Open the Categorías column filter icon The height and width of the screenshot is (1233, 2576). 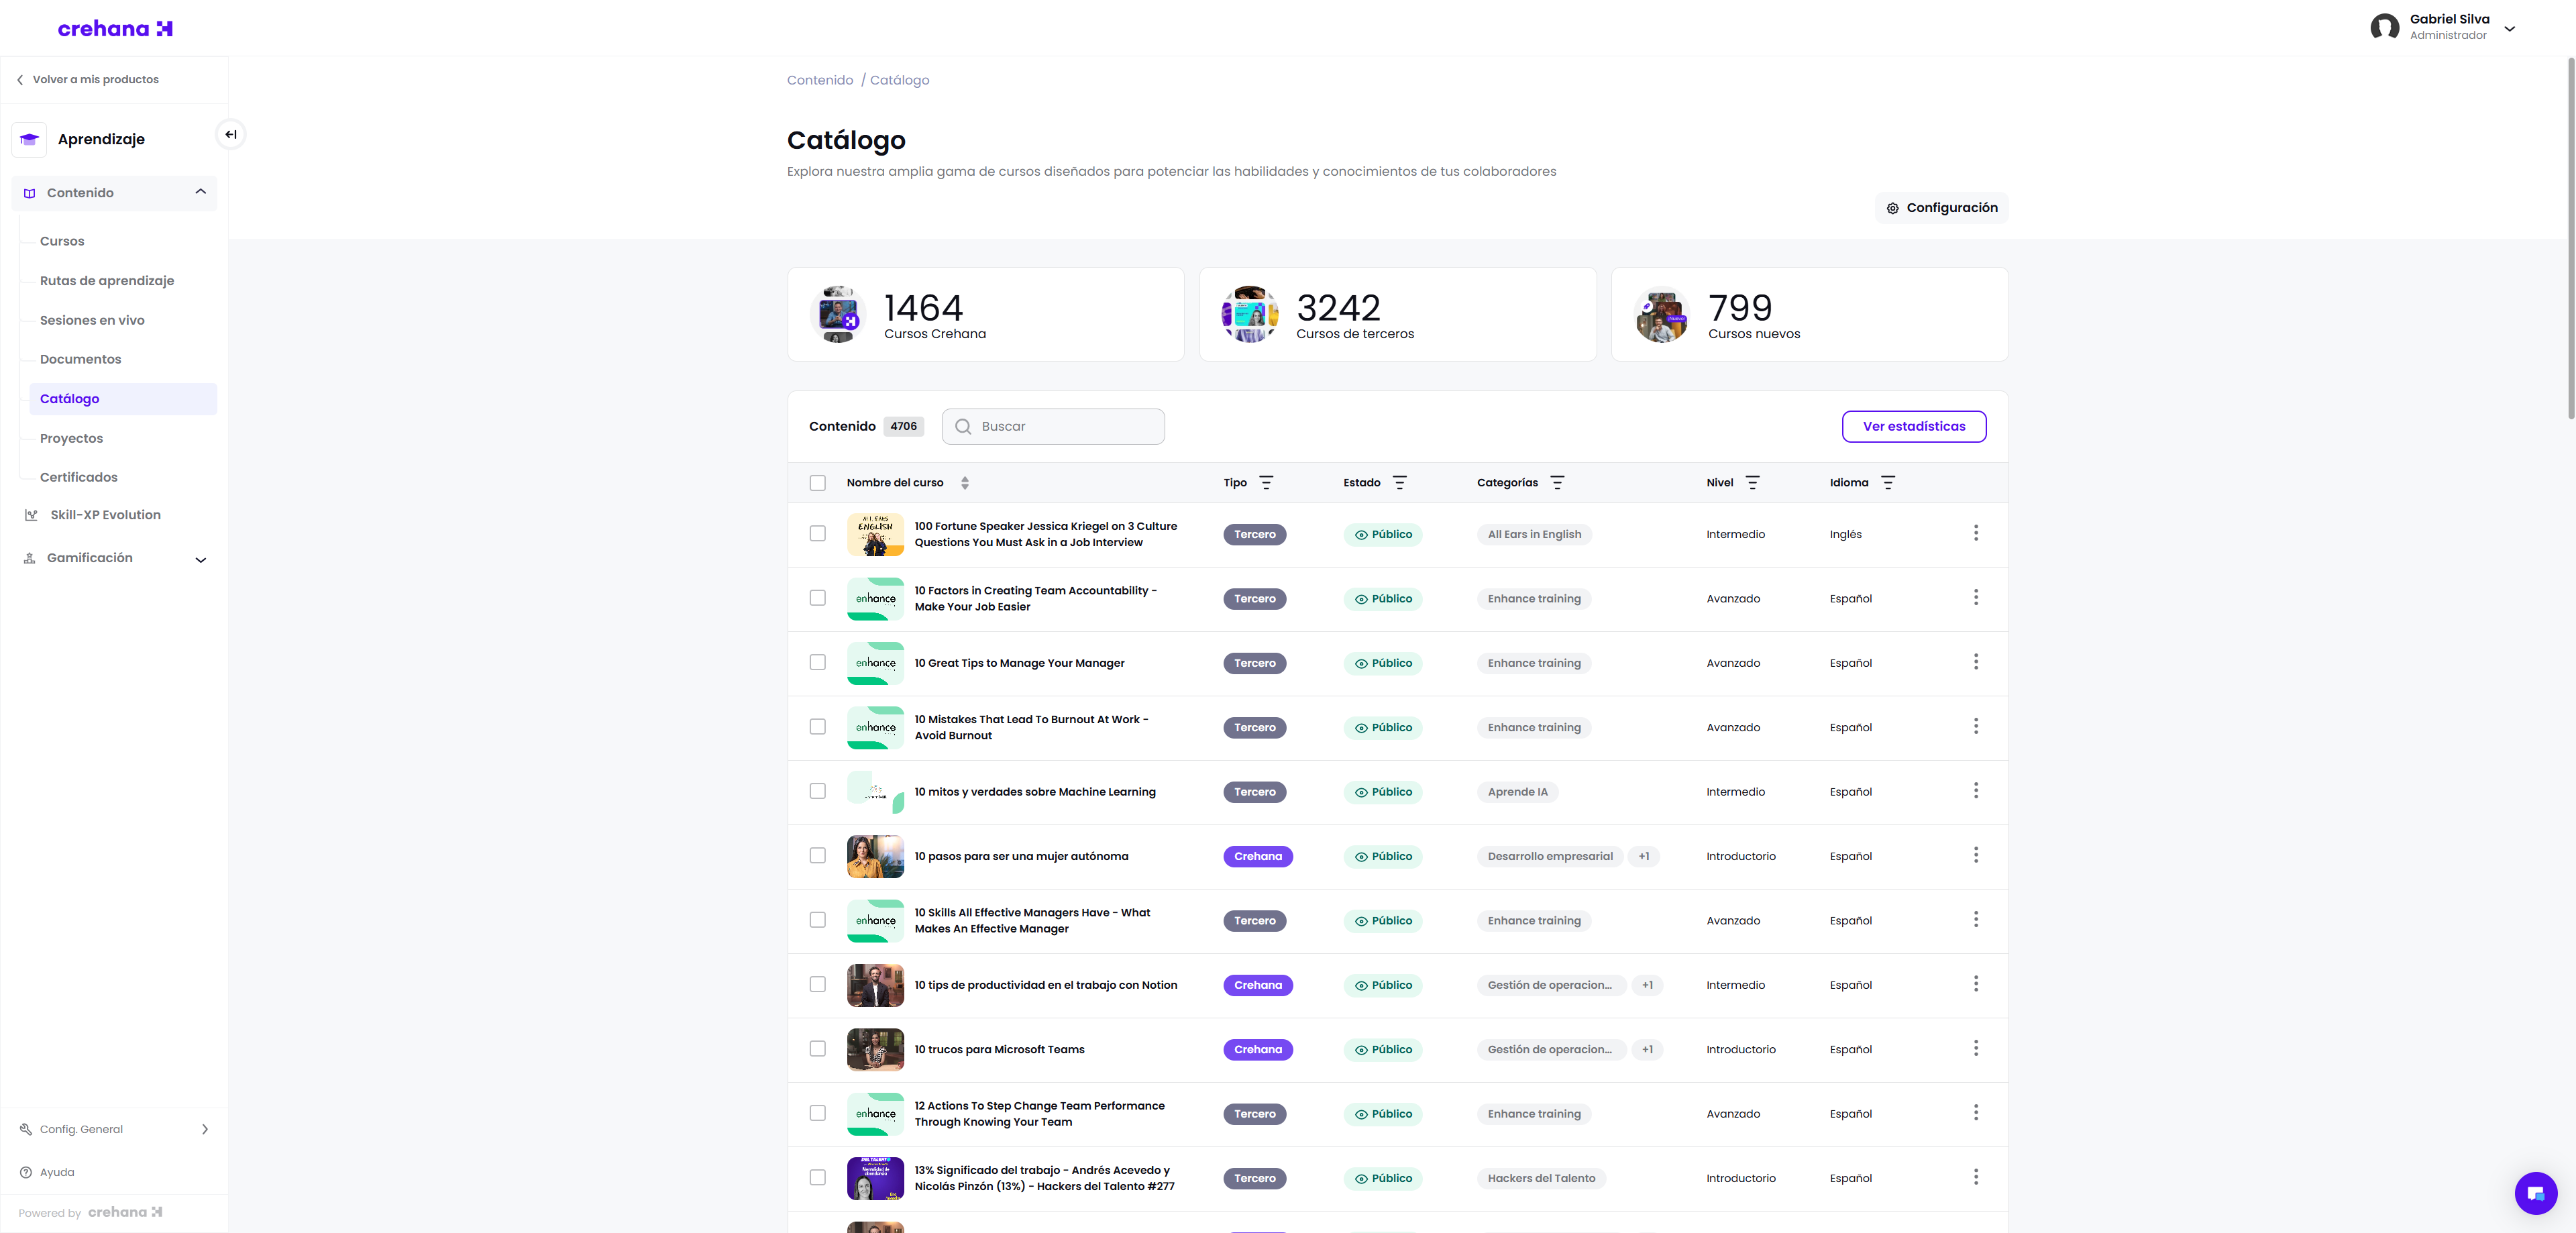[1557, 483]
